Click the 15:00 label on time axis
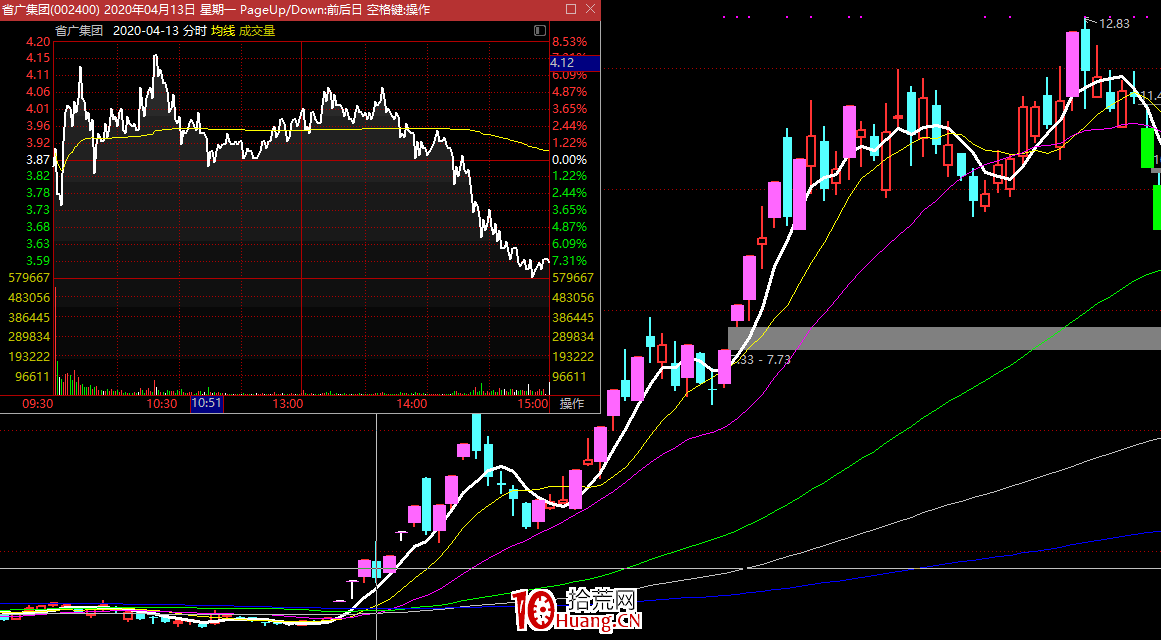1161x640 pixels. [x=533, y=404]
